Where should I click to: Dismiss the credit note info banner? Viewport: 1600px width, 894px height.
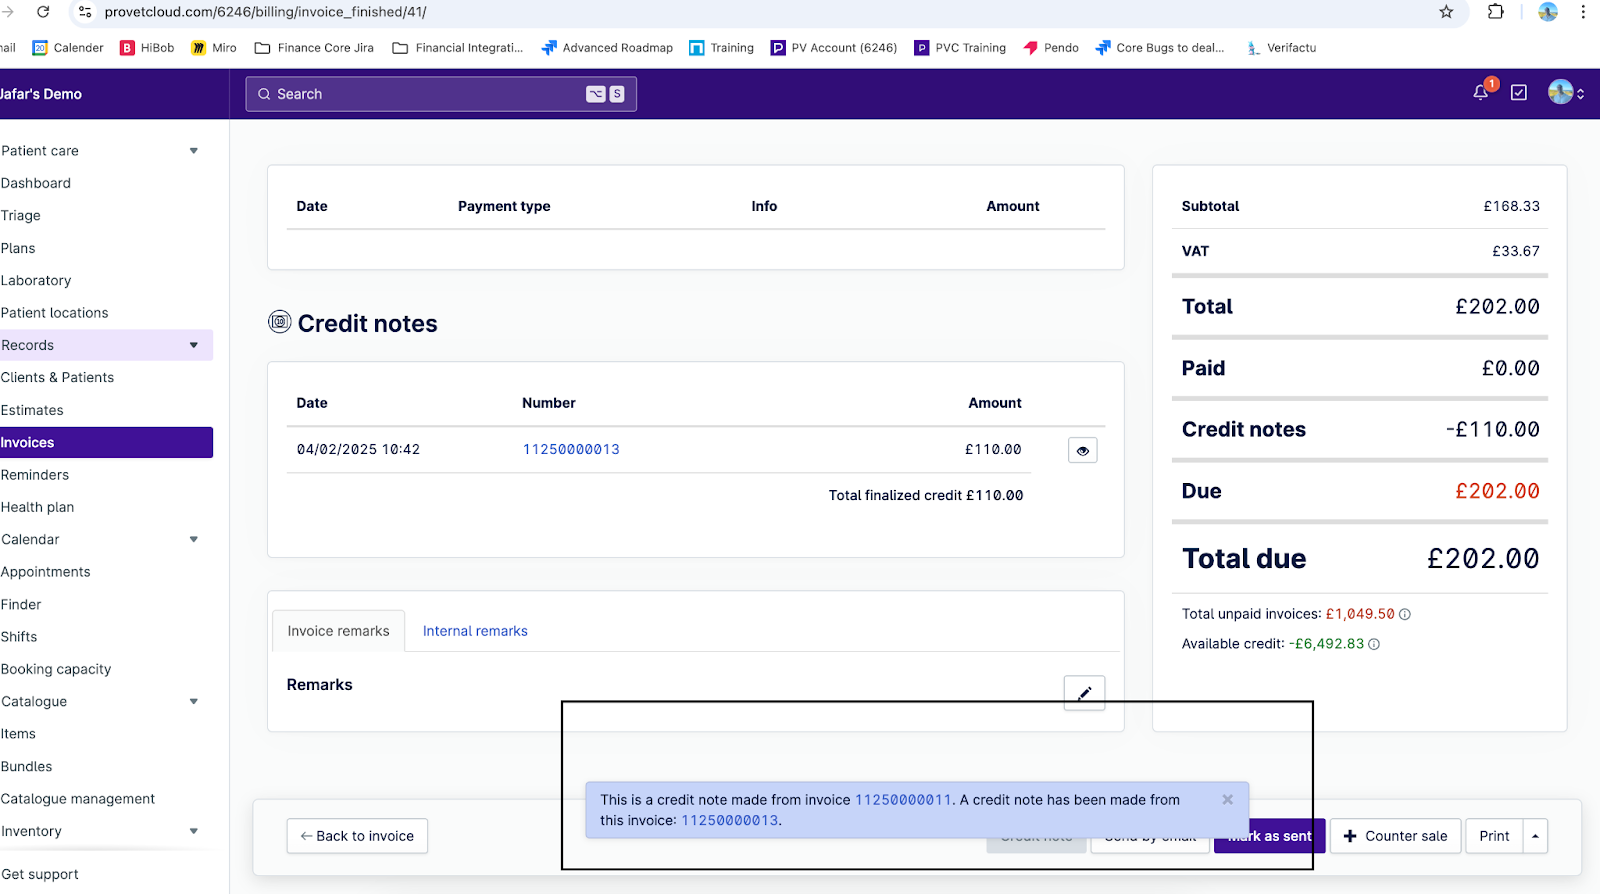click(1227, 799)
